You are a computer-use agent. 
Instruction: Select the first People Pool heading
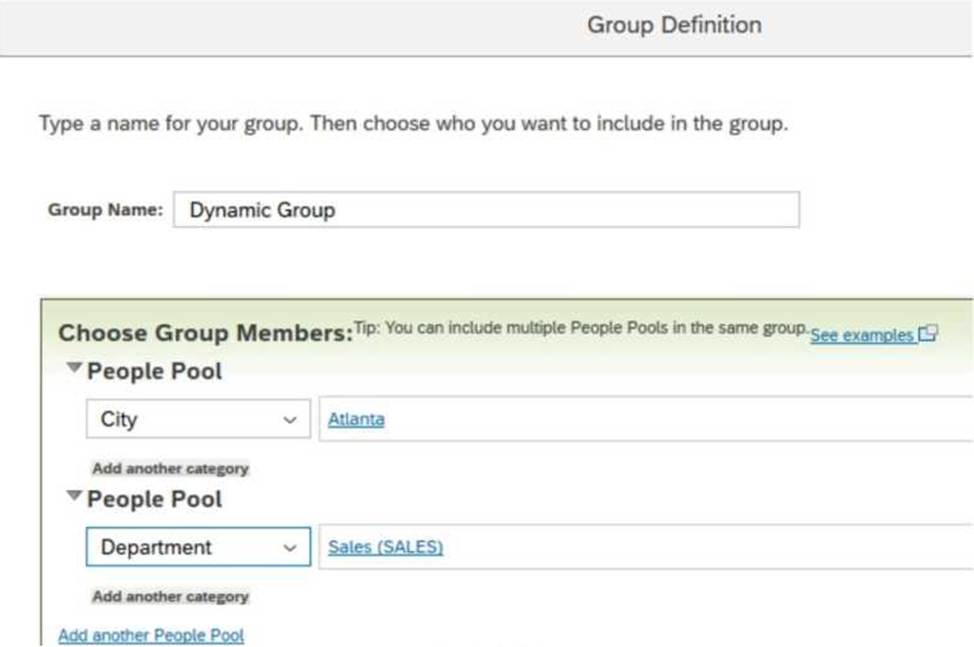click(x=154, y=371)
